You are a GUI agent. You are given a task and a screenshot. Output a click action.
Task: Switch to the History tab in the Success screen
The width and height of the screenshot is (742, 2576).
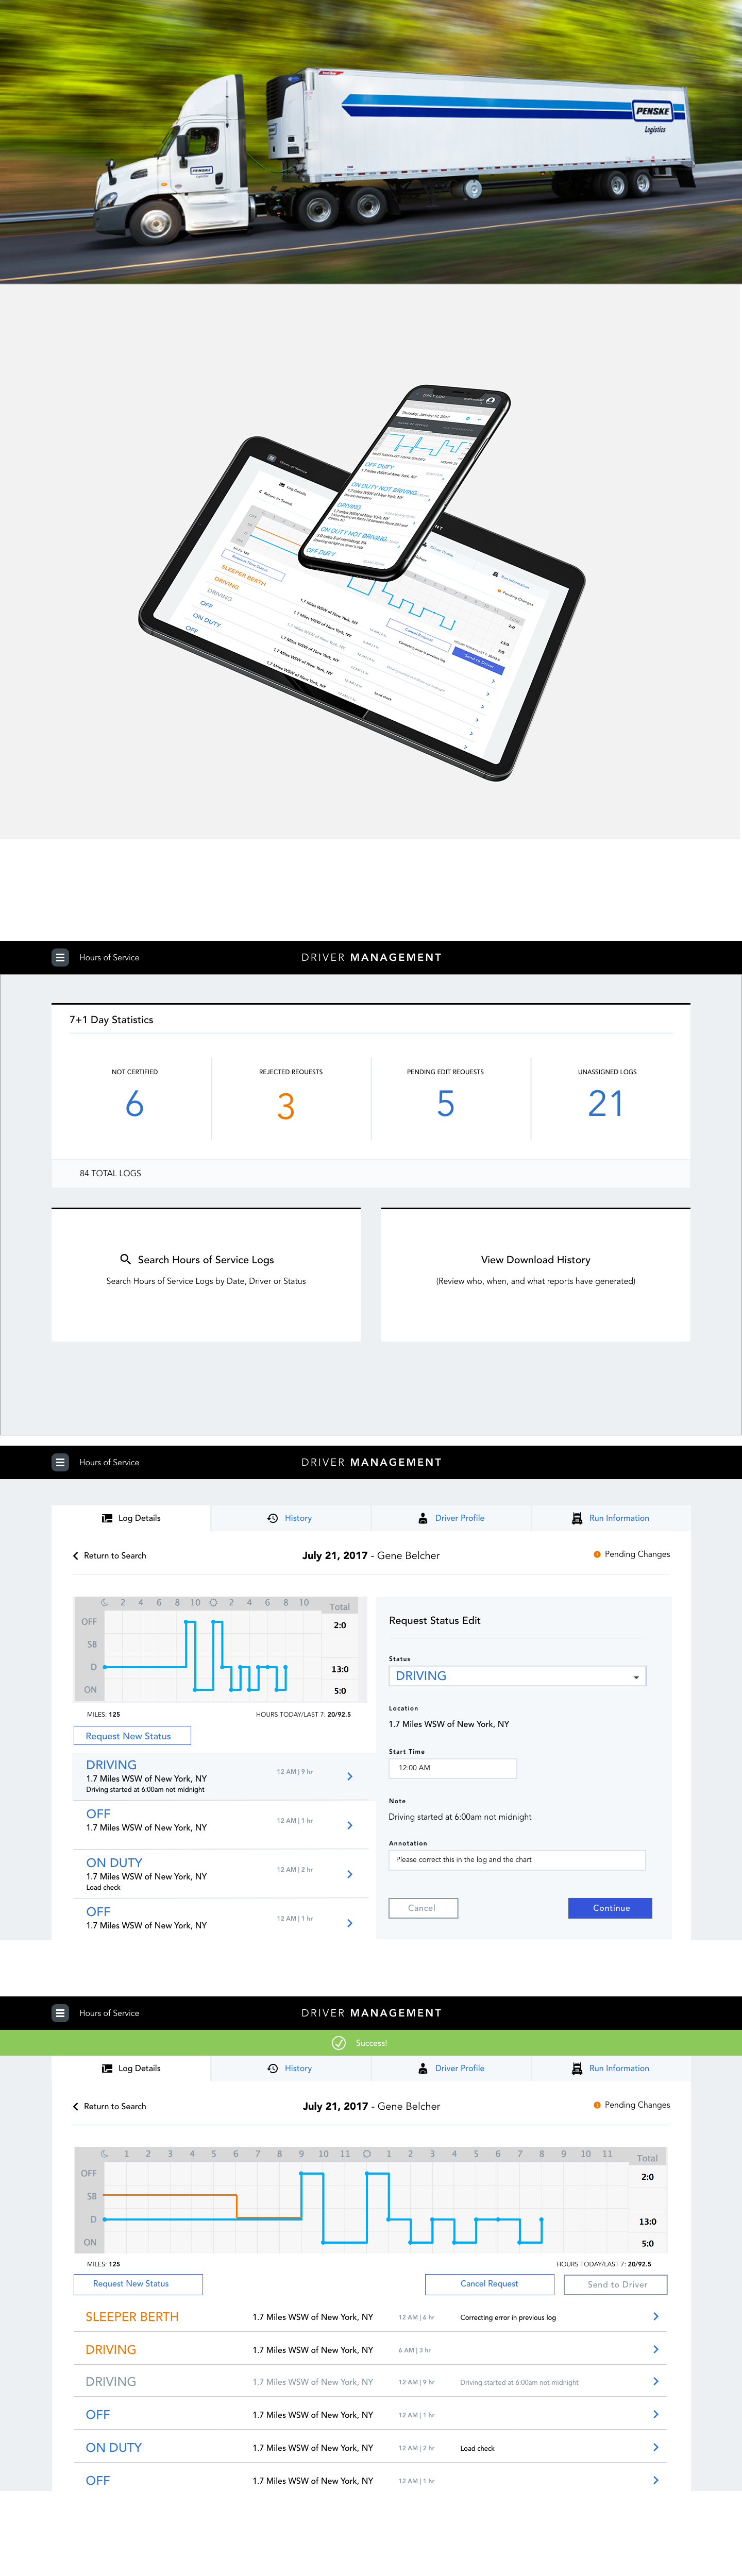click(290, 2068)
